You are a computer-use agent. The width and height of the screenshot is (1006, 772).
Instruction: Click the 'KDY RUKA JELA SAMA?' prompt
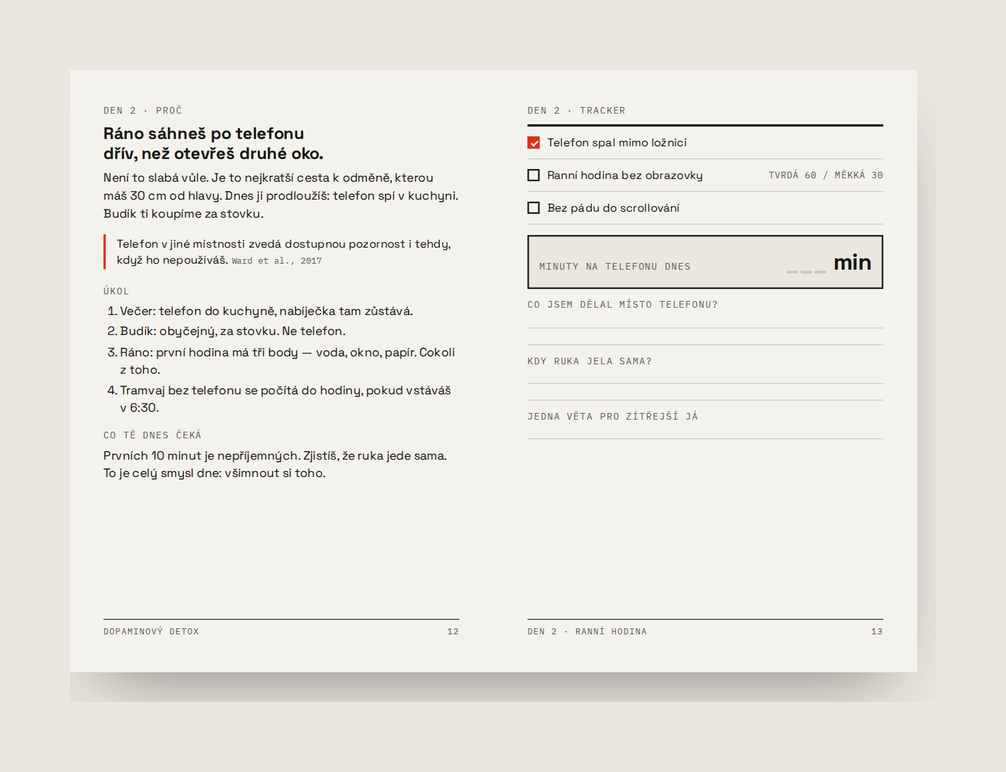click(589, 361)
